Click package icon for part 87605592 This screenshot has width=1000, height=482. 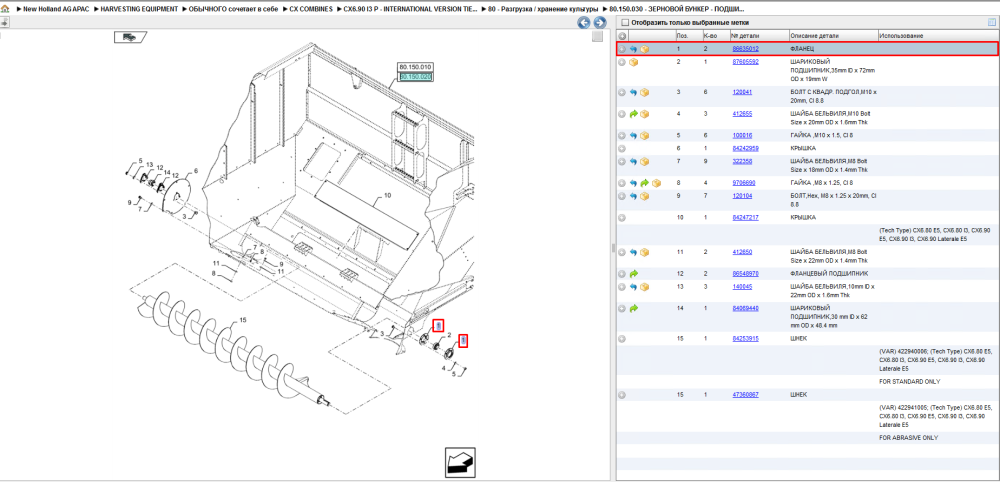[x=633, y=62]
